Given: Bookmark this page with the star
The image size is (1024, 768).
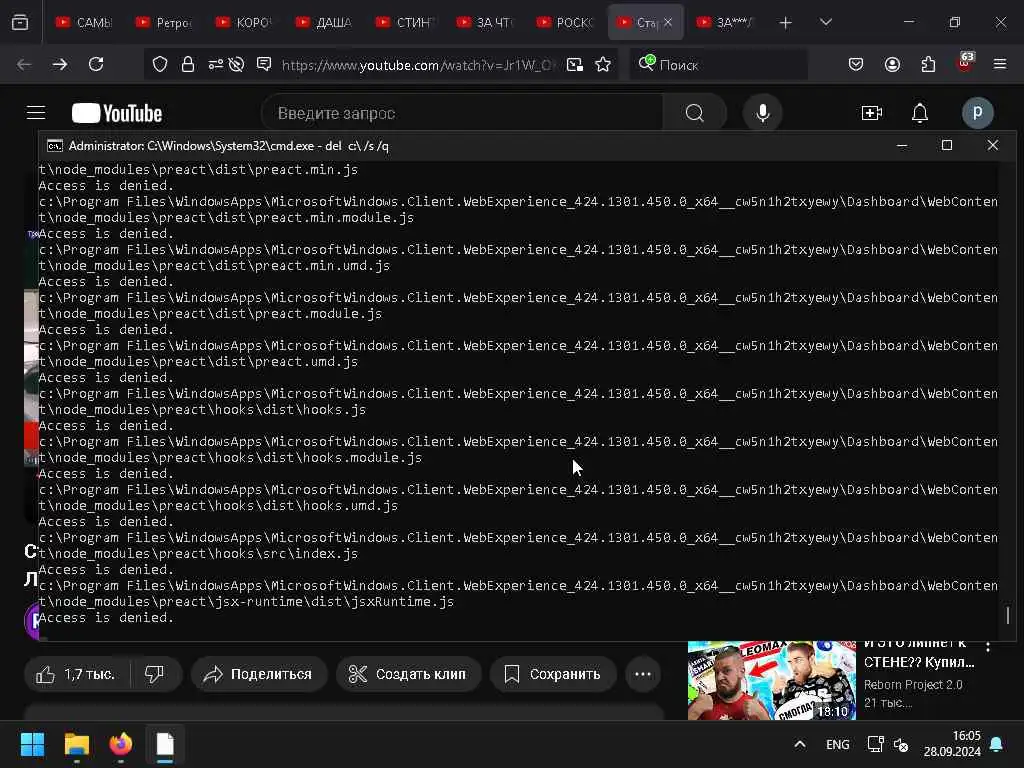Looking at the screenshot, I should (x=603, y=64).
